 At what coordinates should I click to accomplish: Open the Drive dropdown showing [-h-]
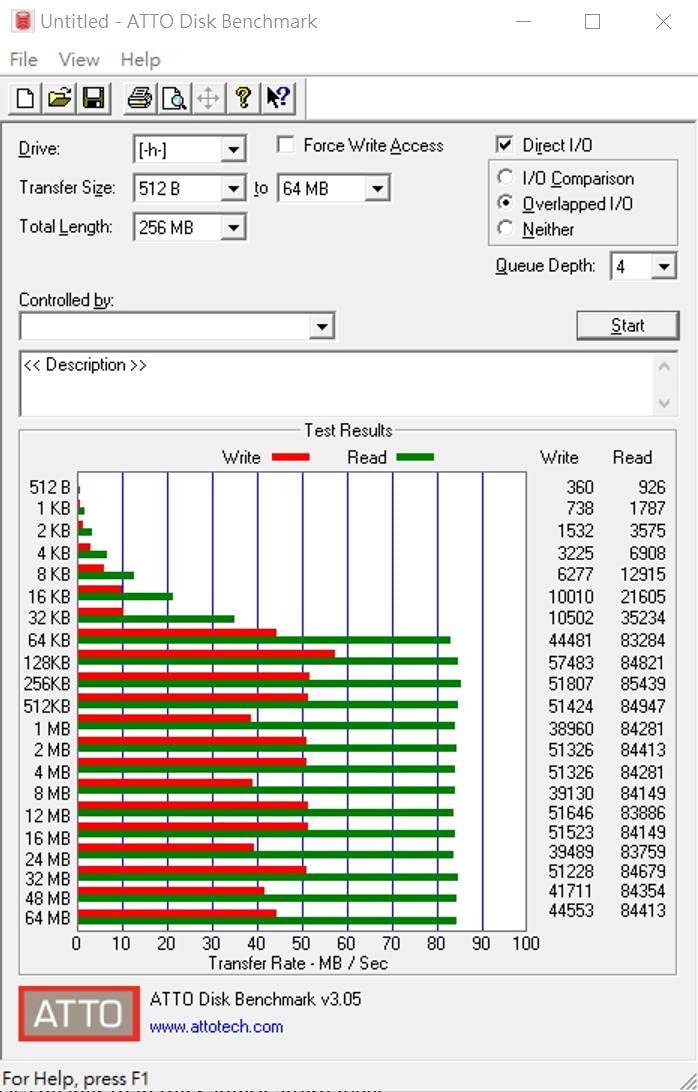233,149
